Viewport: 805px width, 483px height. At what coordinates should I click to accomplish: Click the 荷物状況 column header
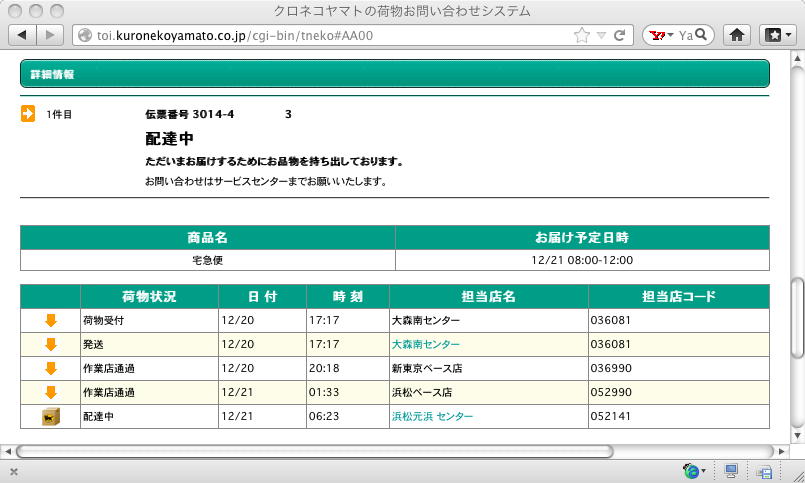coord(149,296)
